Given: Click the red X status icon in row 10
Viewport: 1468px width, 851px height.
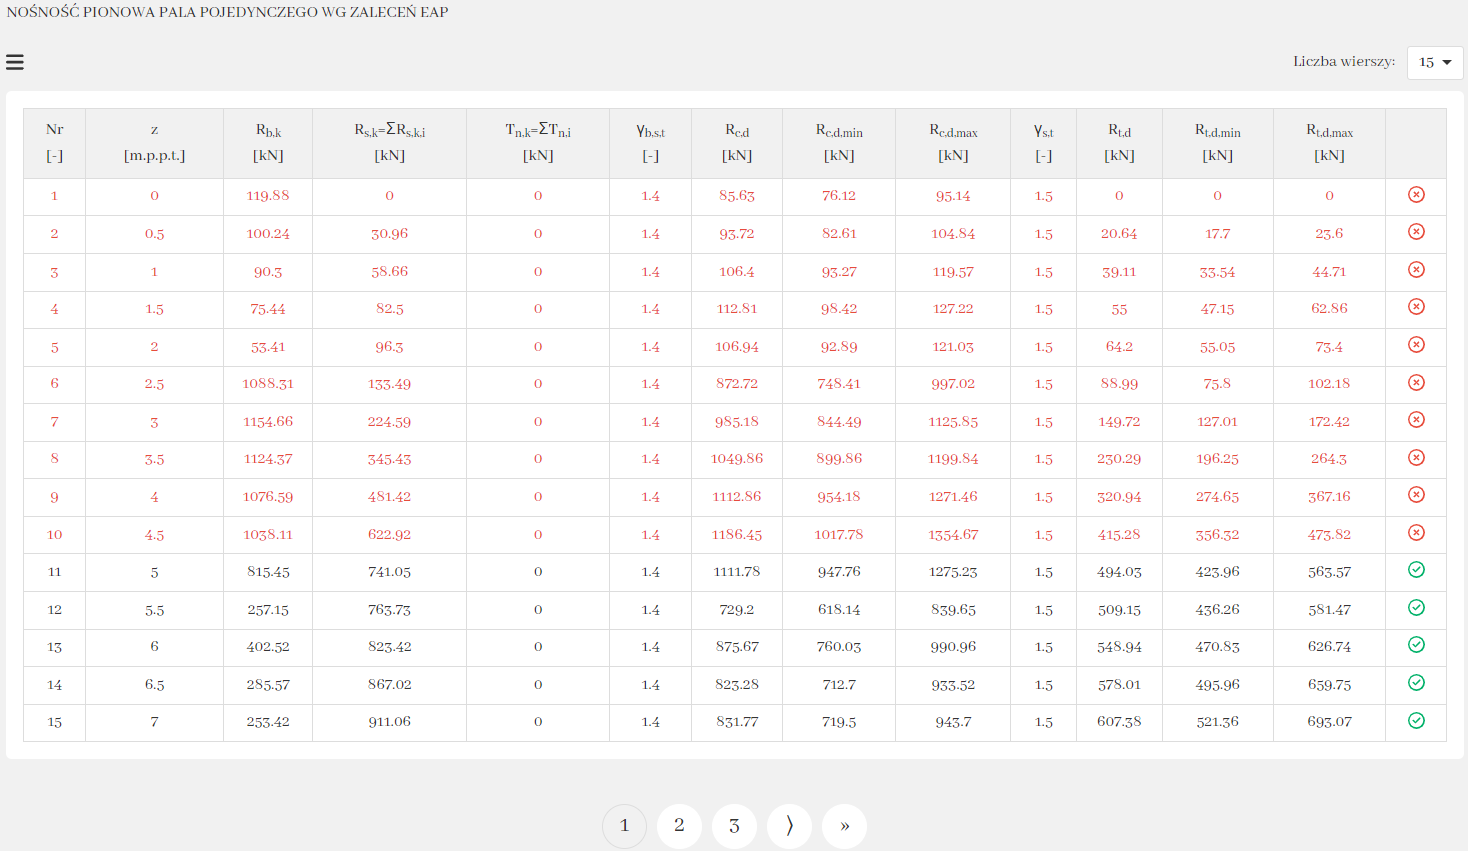Looking at the screenshot, I should (1416, 533).
